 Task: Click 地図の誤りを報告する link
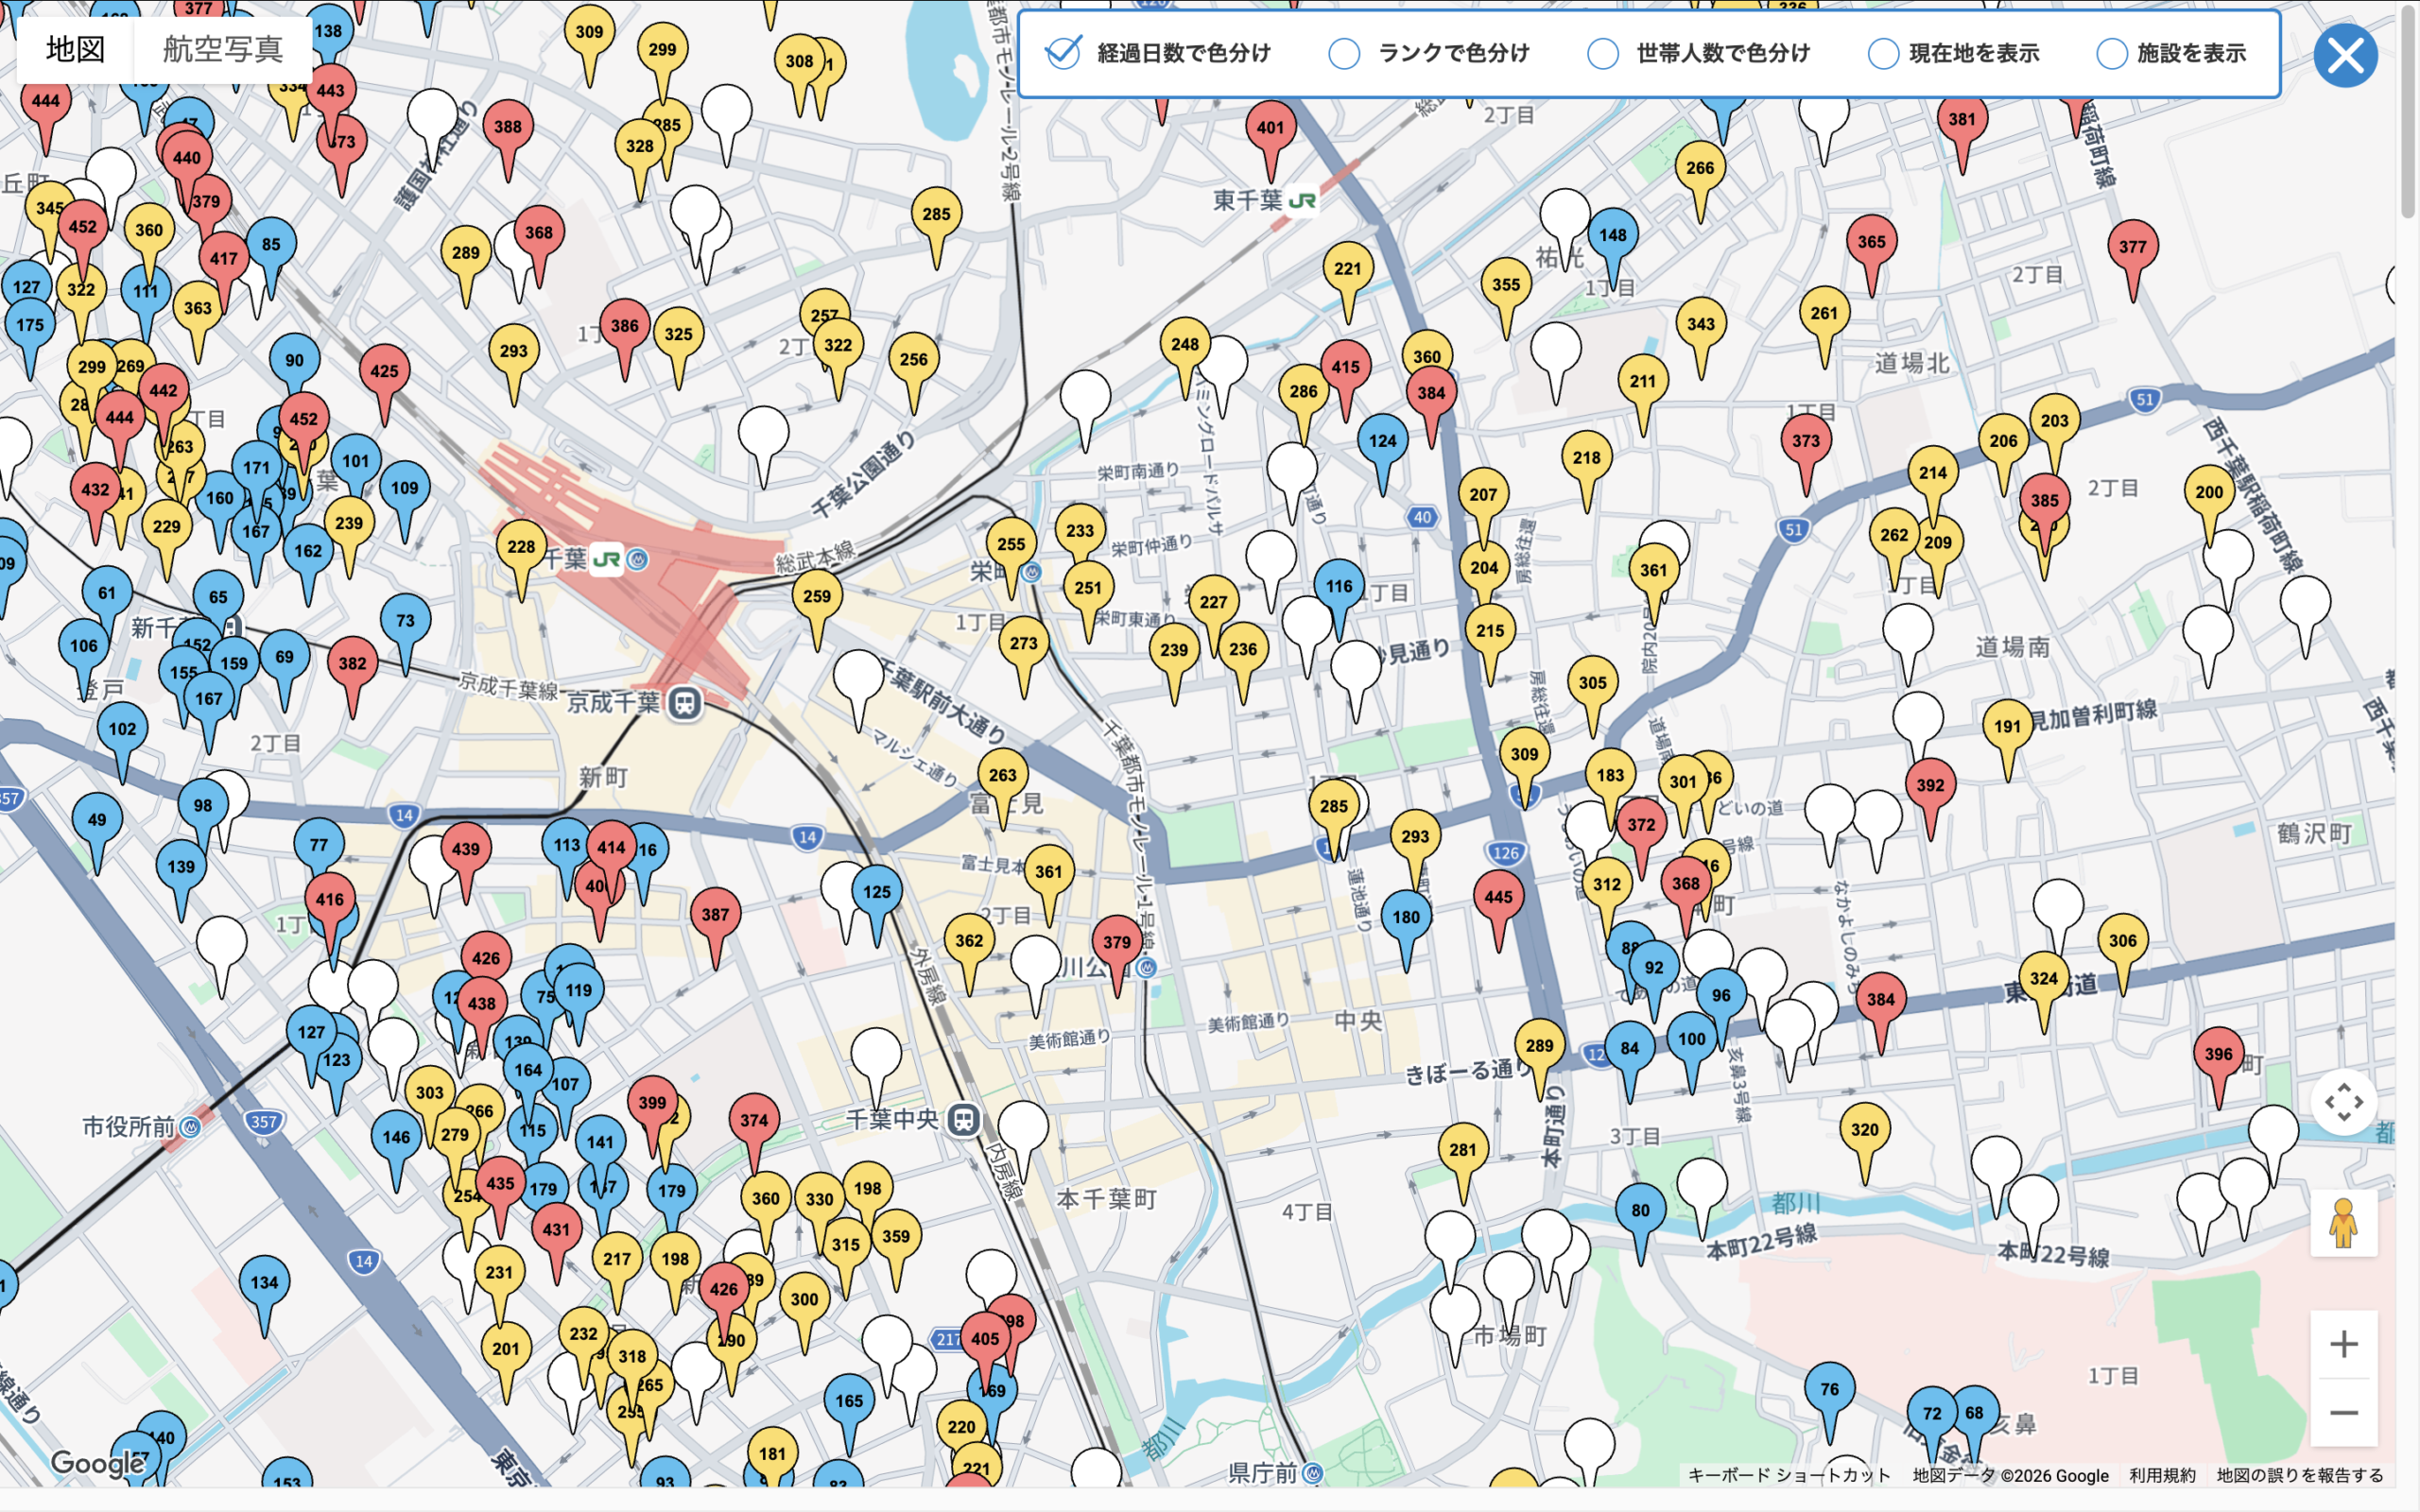tap(2300, 1475)
